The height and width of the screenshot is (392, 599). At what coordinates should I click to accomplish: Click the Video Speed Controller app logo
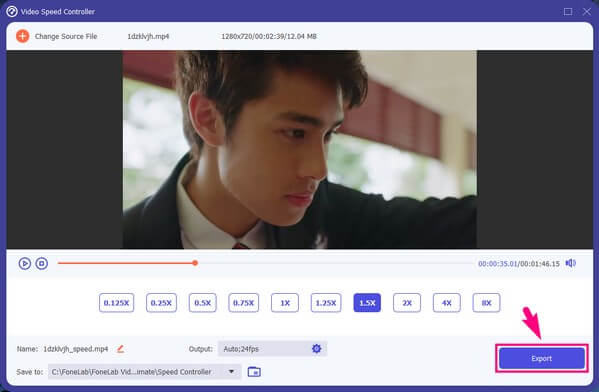coord(12,11)
